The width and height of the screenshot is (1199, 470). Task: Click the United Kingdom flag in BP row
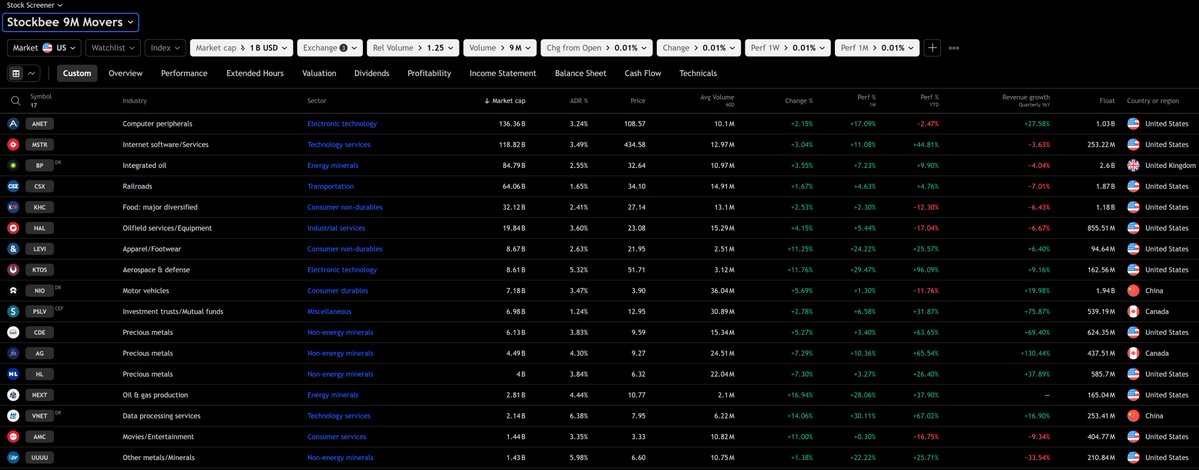click(x=1133, y=165)
